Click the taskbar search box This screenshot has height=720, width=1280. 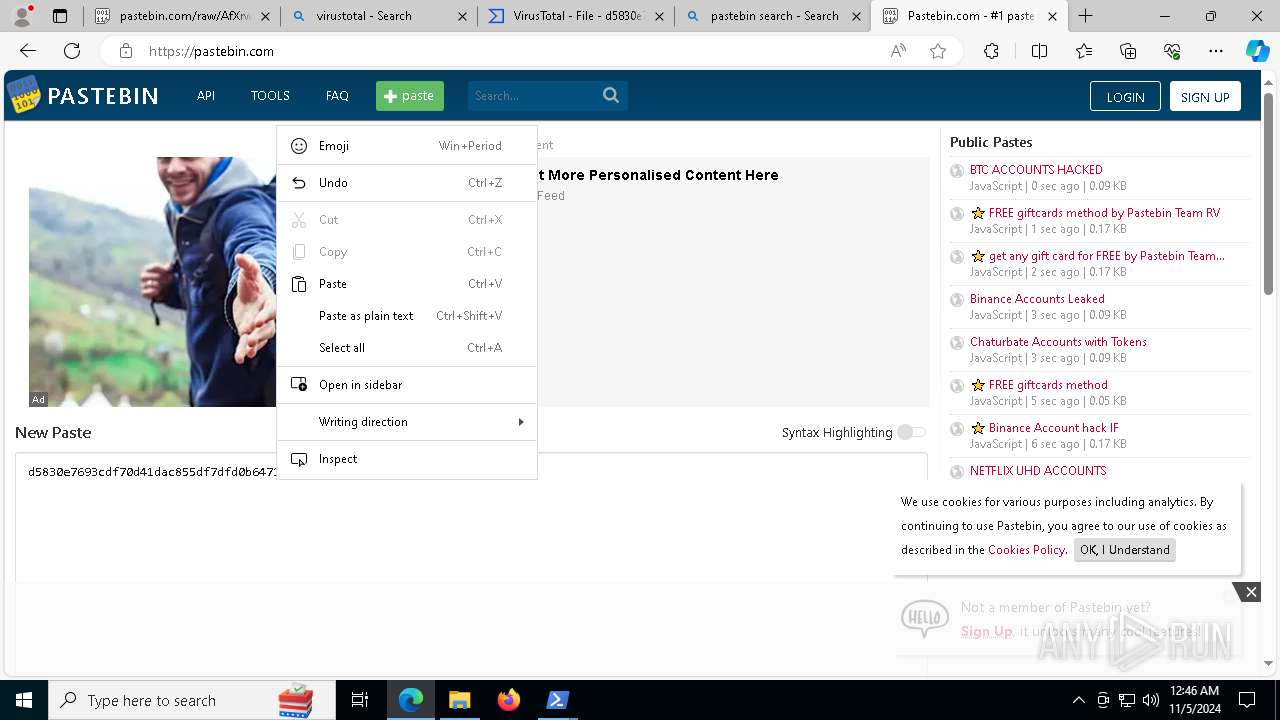point(192,700)
